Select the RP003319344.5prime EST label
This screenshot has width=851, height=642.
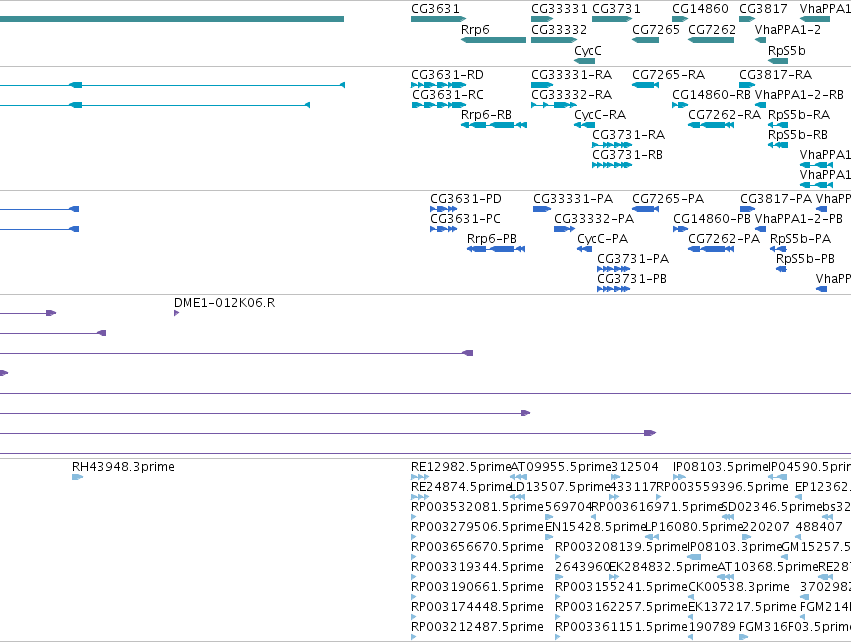[477, 567]
